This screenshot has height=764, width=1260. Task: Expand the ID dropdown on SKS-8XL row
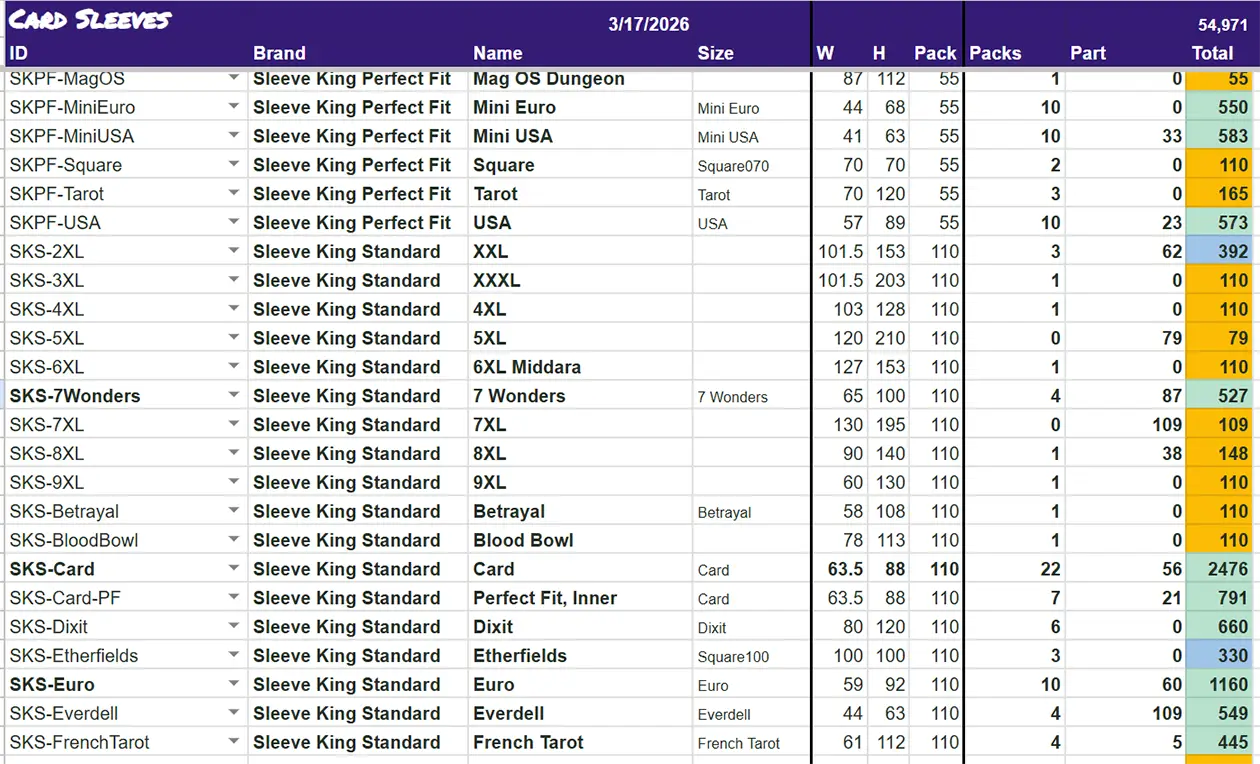tap(234, 453)
